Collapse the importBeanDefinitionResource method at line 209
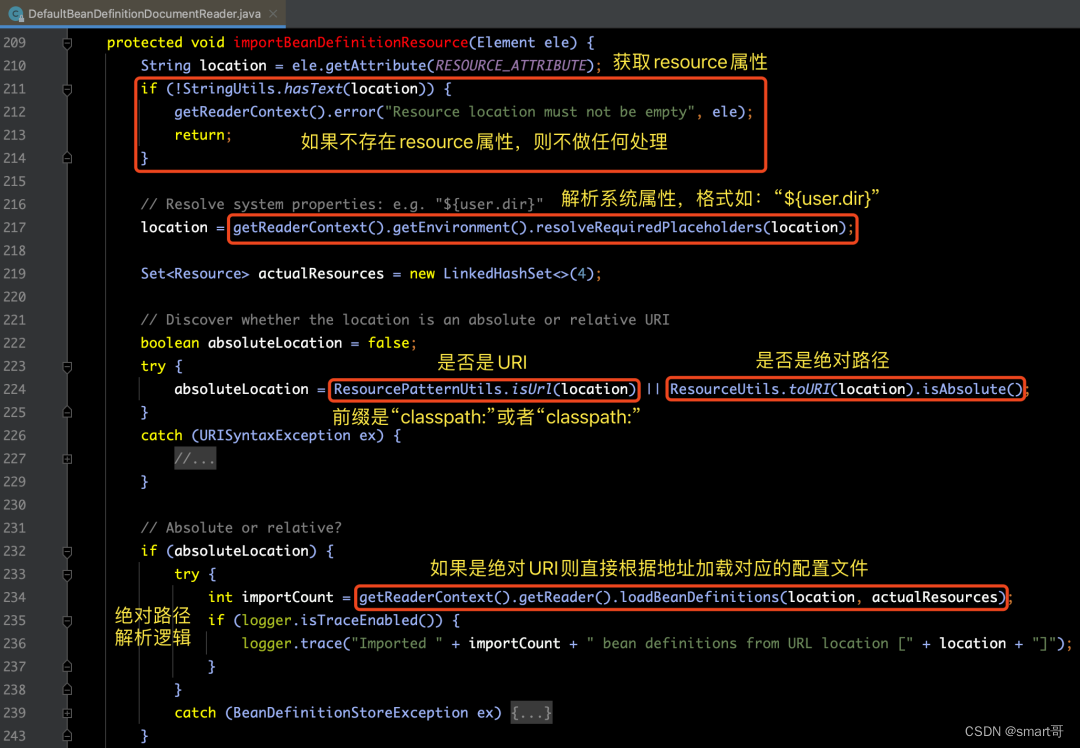This screenshot has width=1080, height=748. click(x=68, y=43)
